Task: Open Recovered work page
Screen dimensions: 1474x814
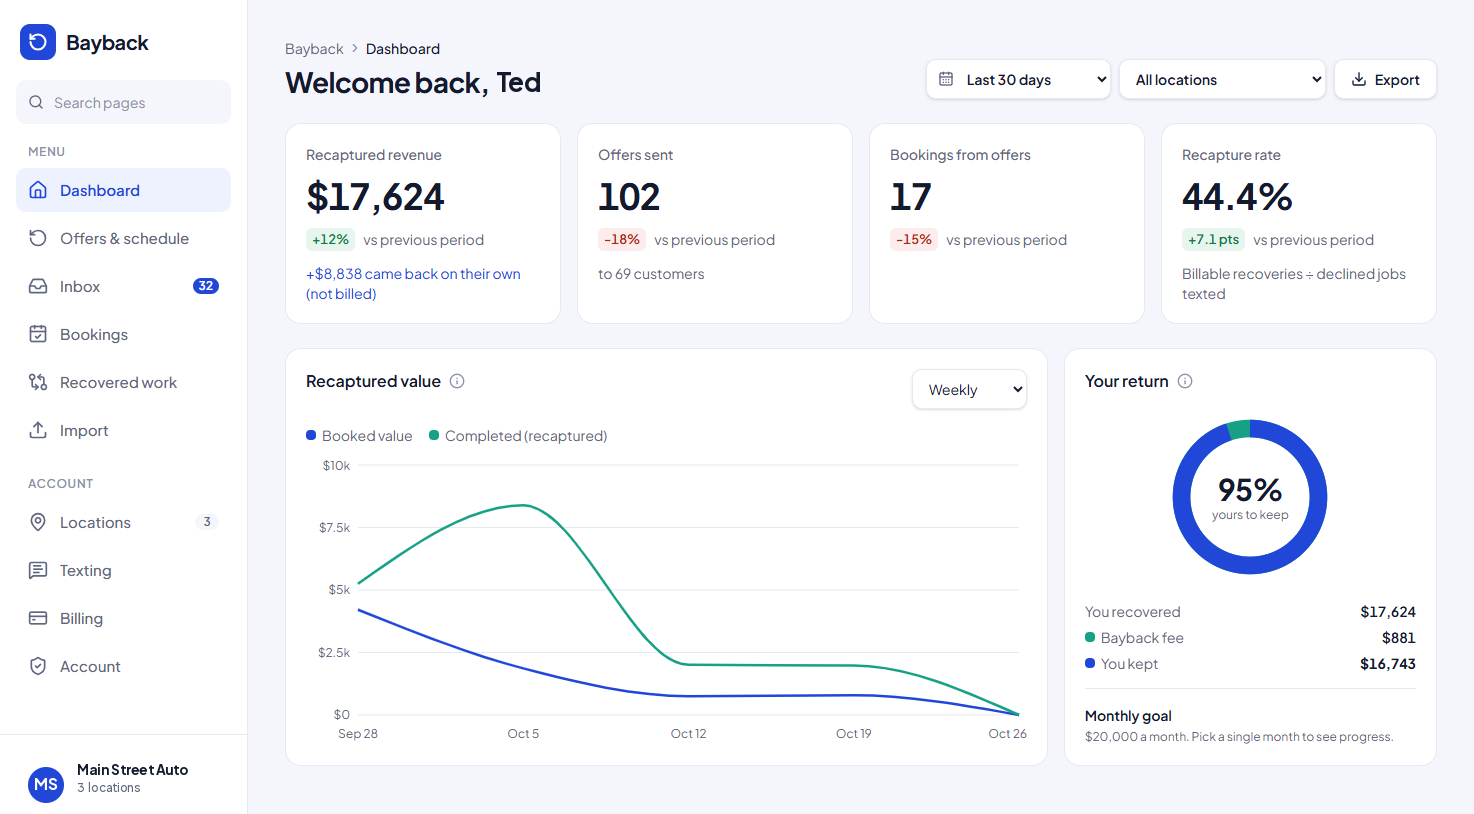Action: [123, 382]
